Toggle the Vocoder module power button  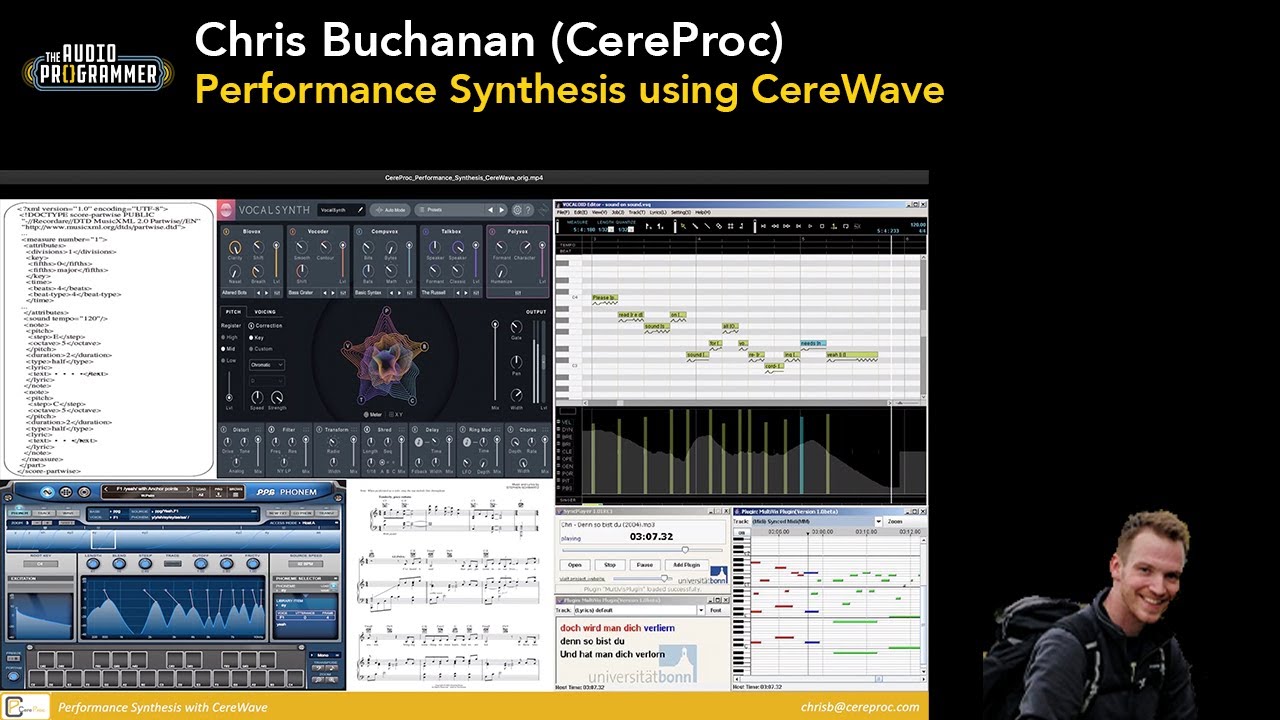tap(292, 232)
